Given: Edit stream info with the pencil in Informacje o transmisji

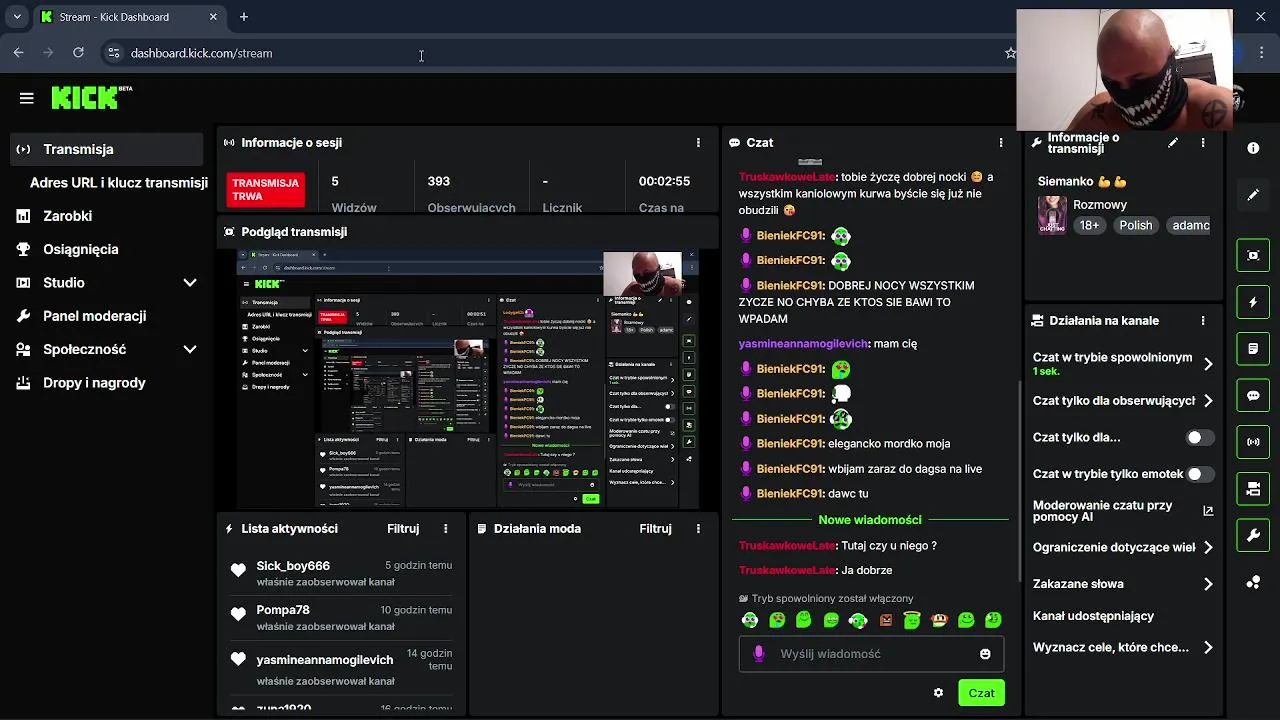Looking at the screenshot, I should pyautogui.click(x=1173, y=143).
